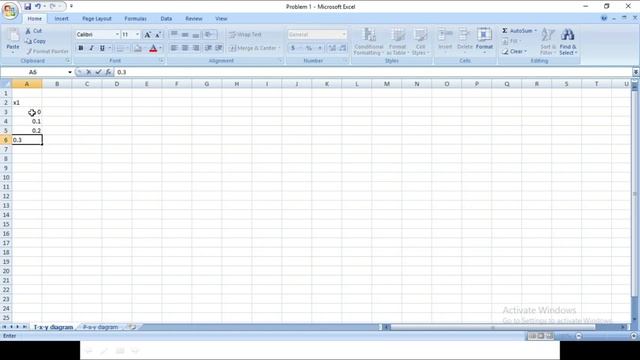640x360 pixels.
Task: Click the Paste clipboard icon
Action: point(13,36)
